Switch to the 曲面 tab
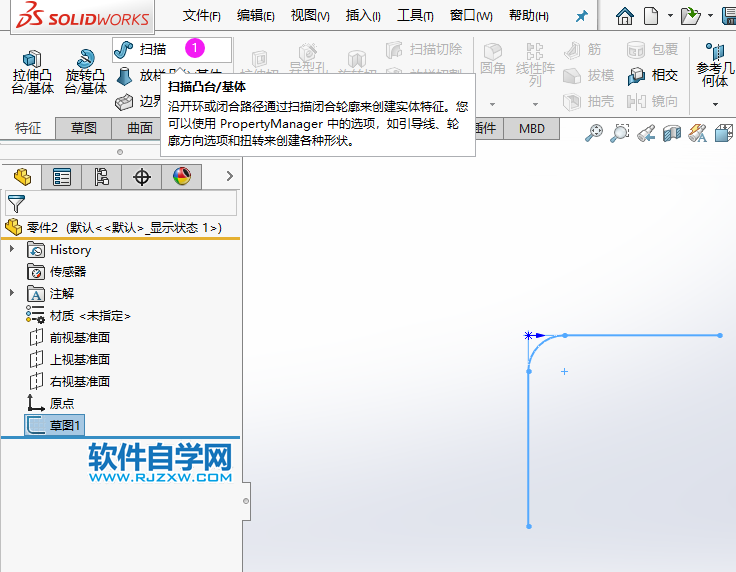The width and height of the screenshot is (736, 572). tap(140, 128)
